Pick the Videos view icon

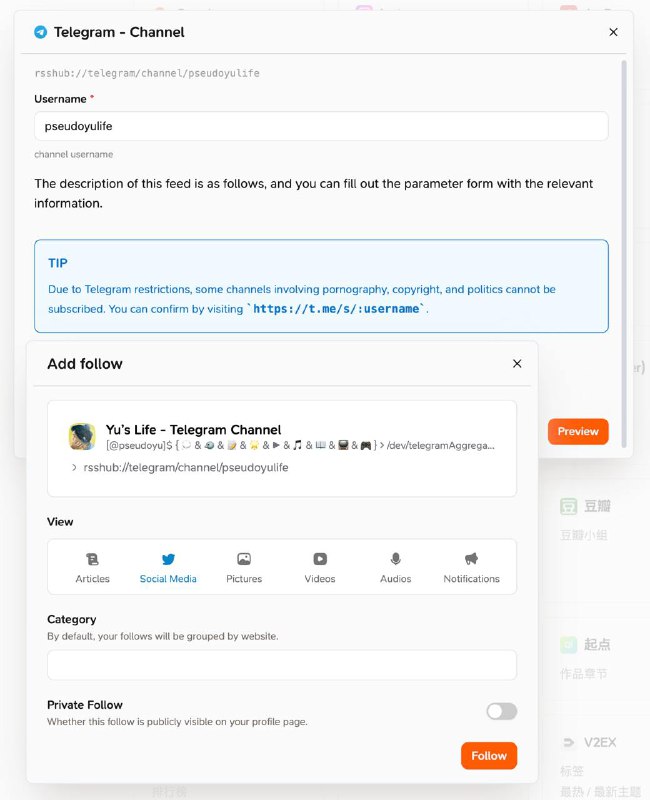click(x=320, y=559)
